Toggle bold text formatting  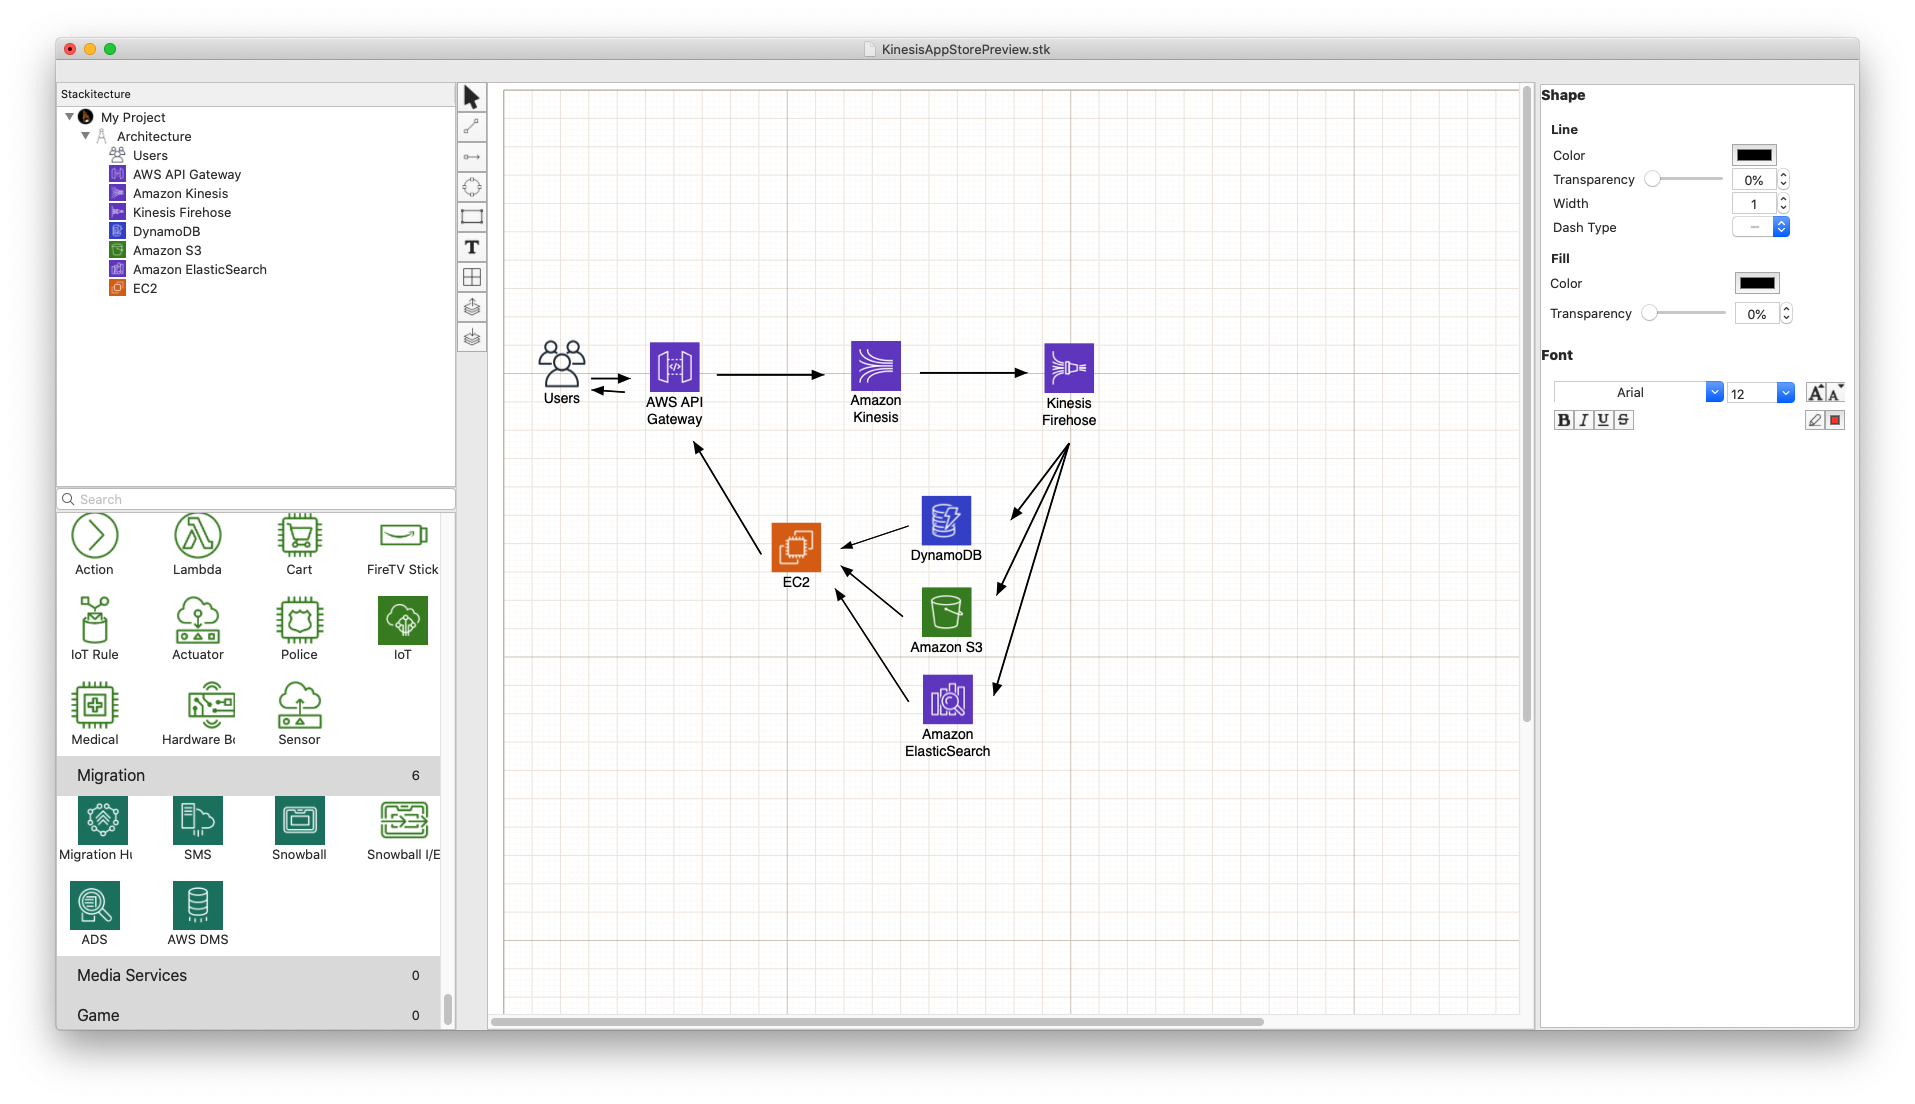[1563, 420]
